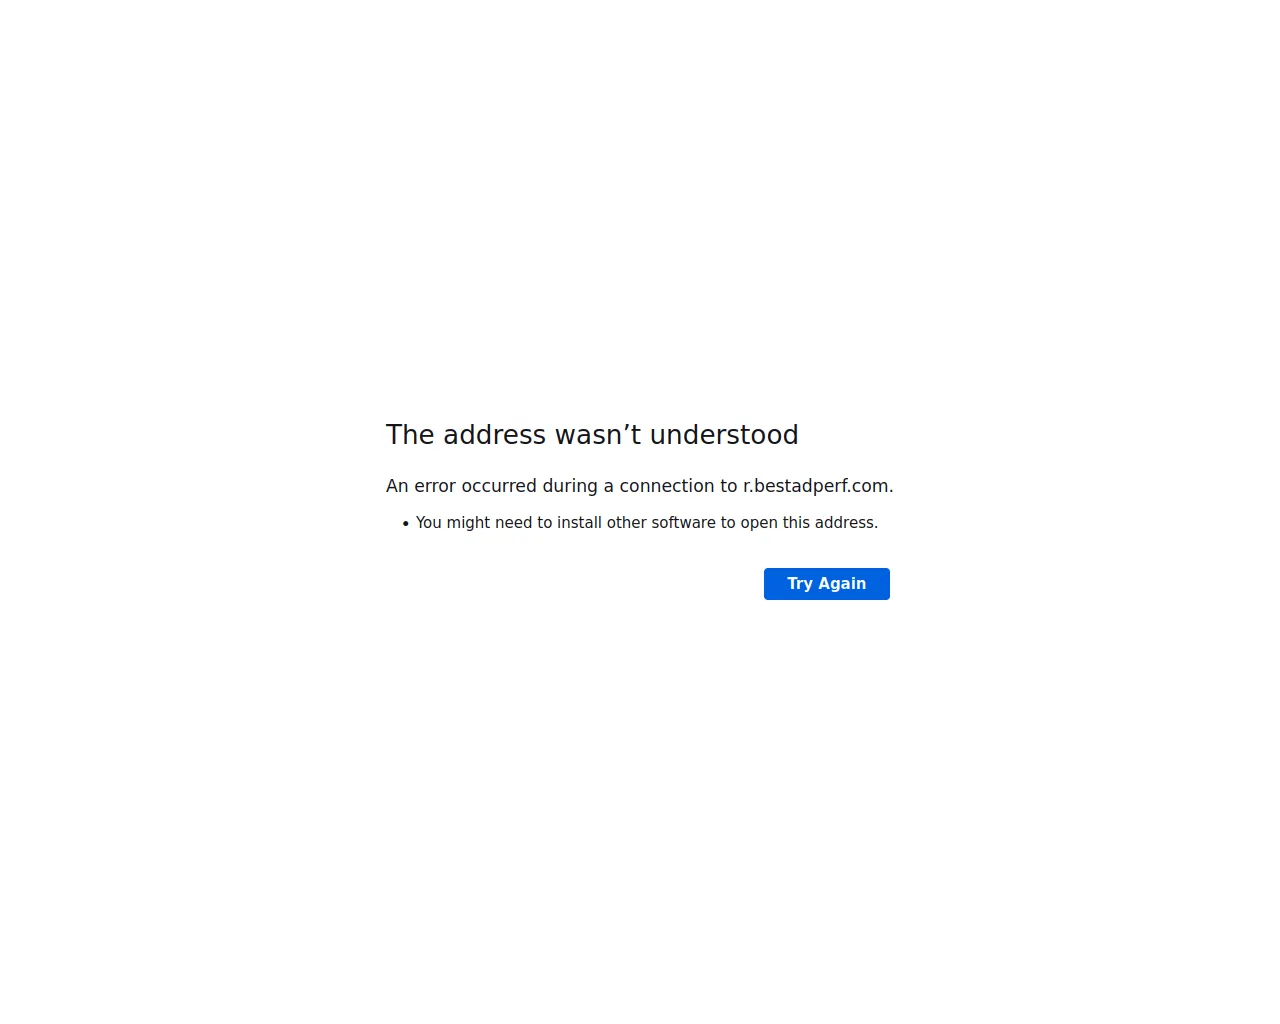Click the word "other" in the bullet text
The height and width of the screenshot is (1024, 1280).
[x=626, y=523]
